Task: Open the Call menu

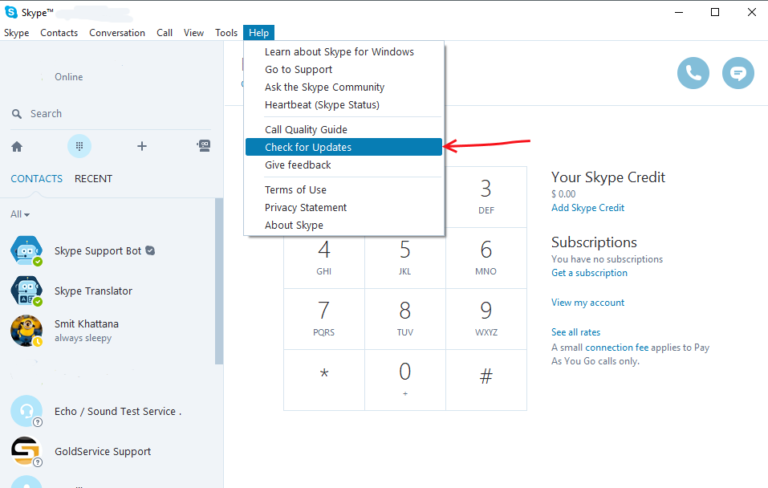Action: pos(165,33)
